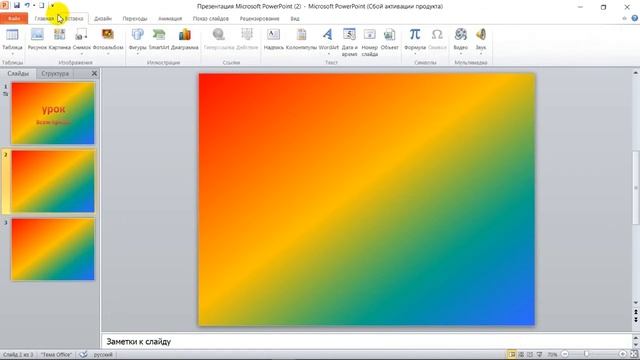Click the Снимок screenshot icon
The width and height of the screenshot is (640, 360).
pos(81,35)
